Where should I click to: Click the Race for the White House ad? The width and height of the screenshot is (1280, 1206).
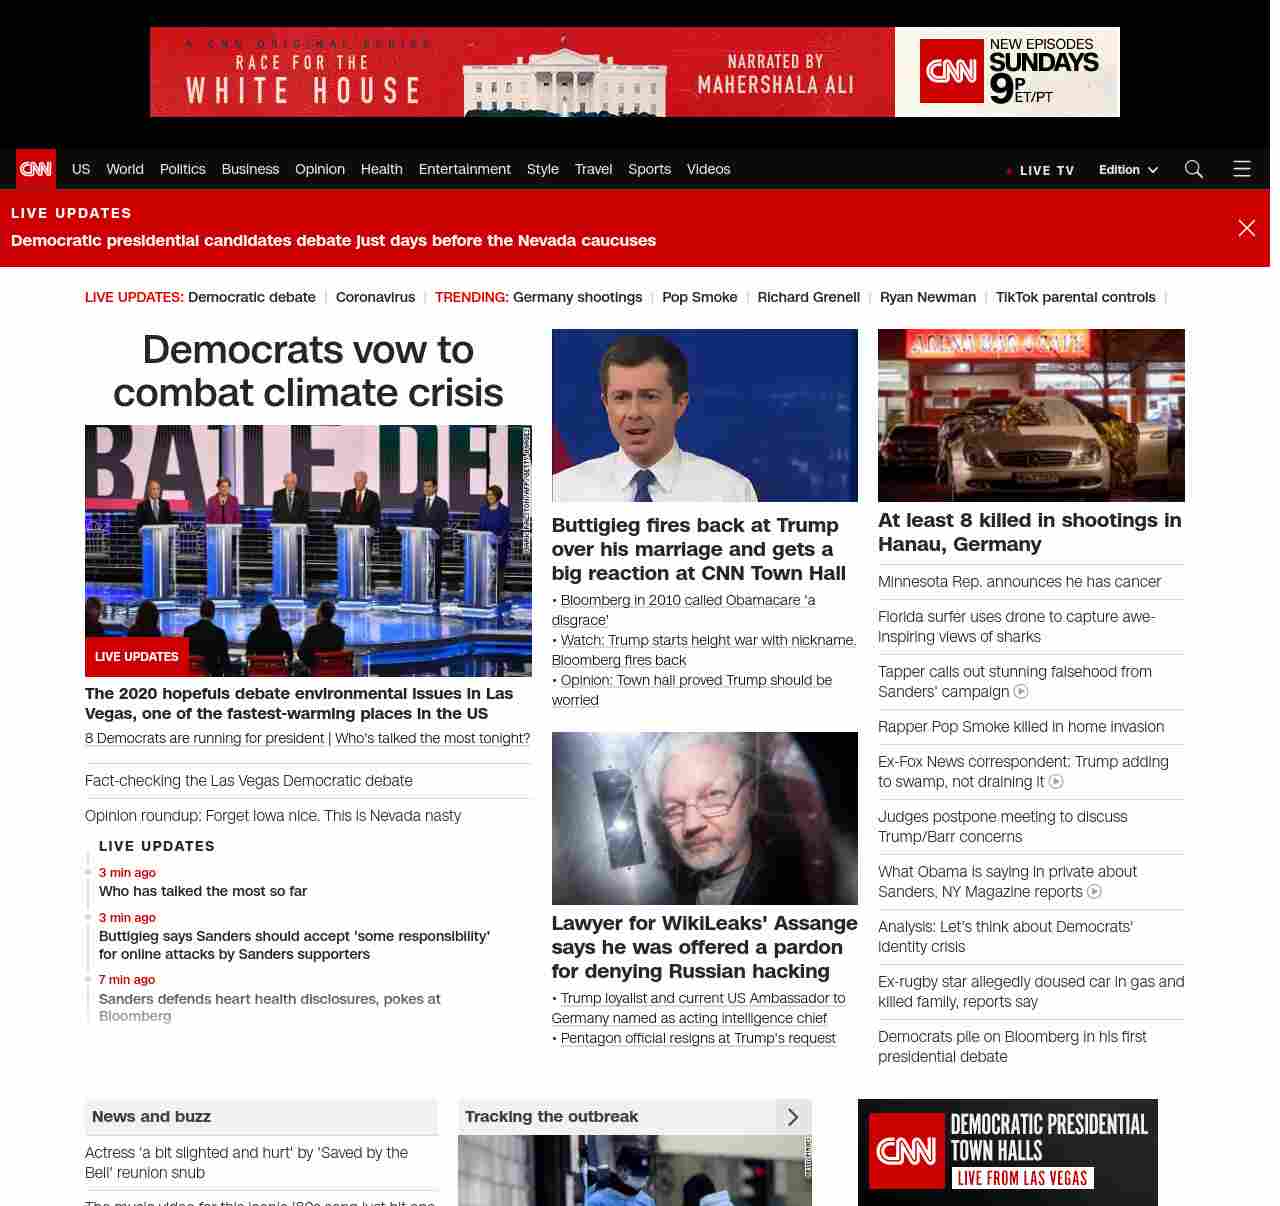[634, 72]
